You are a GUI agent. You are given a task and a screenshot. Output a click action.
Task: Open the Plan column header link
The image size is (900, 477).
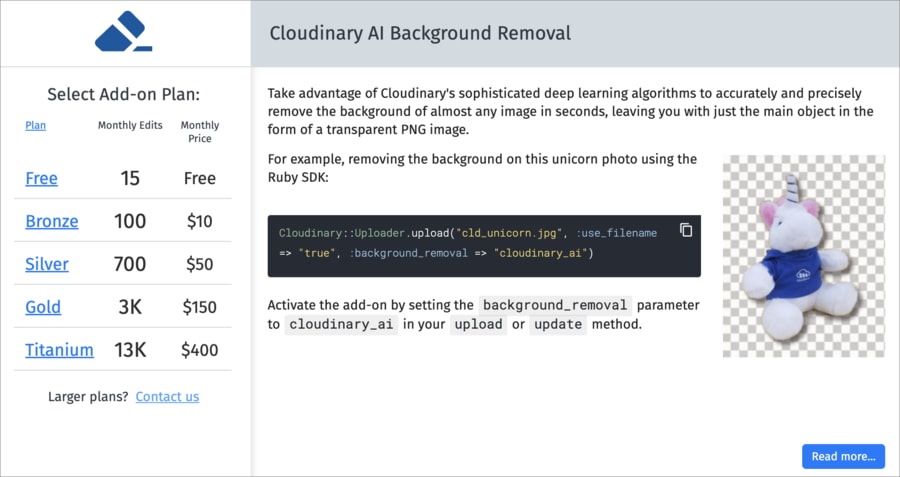click(x=36, y=126)
